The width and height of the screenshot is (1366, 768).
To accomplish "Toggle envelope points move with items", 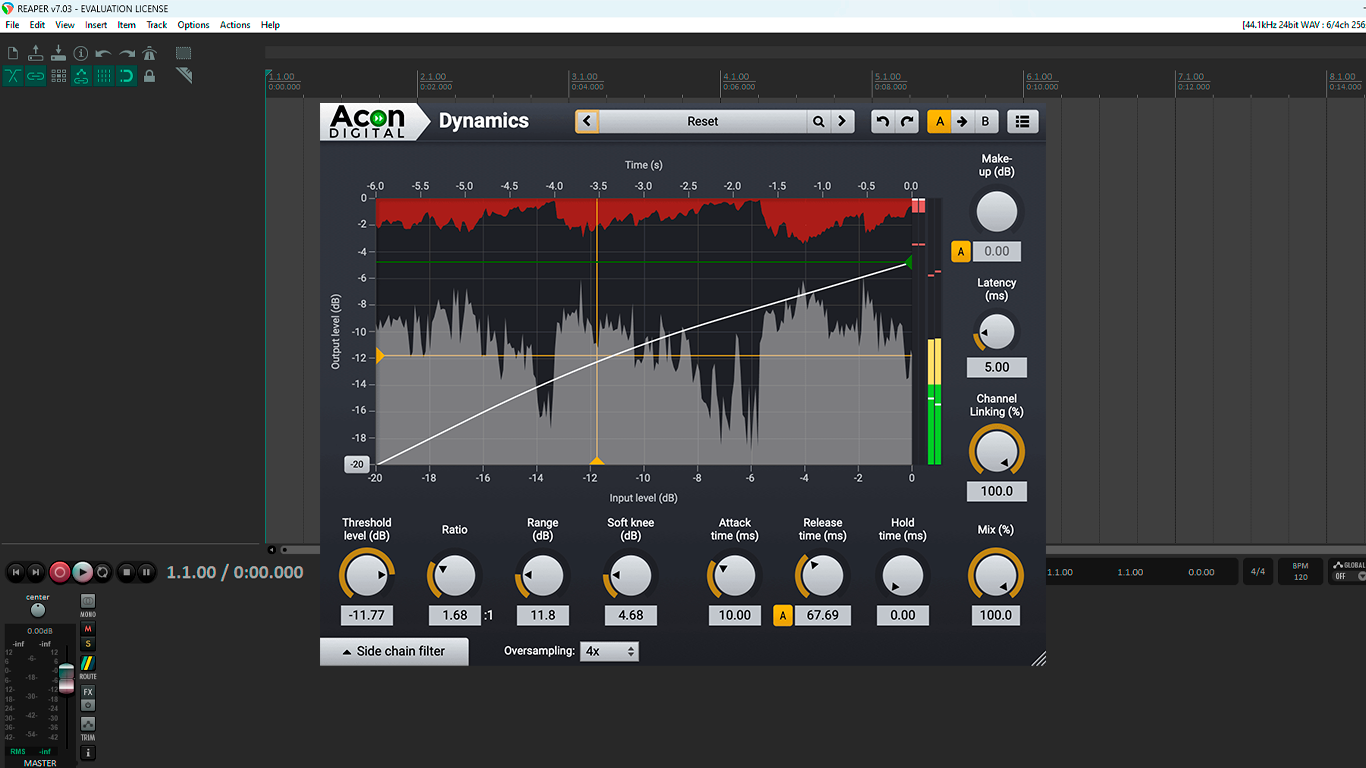I will (x=81, y=76).
